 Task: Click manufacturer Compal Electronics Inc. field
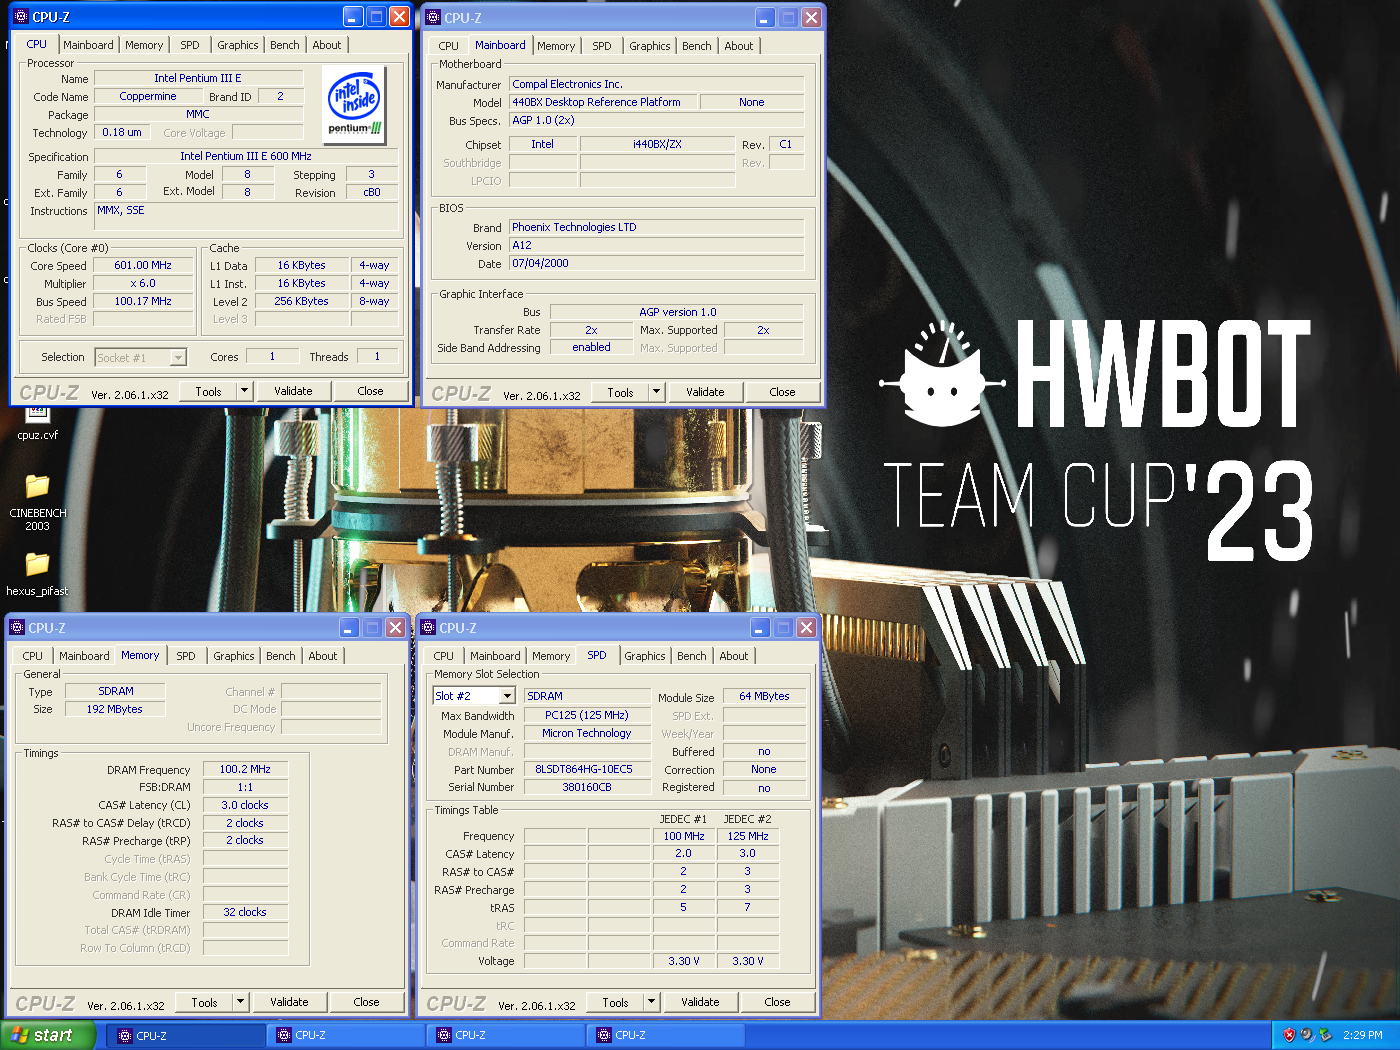click(x=656, y=84)
